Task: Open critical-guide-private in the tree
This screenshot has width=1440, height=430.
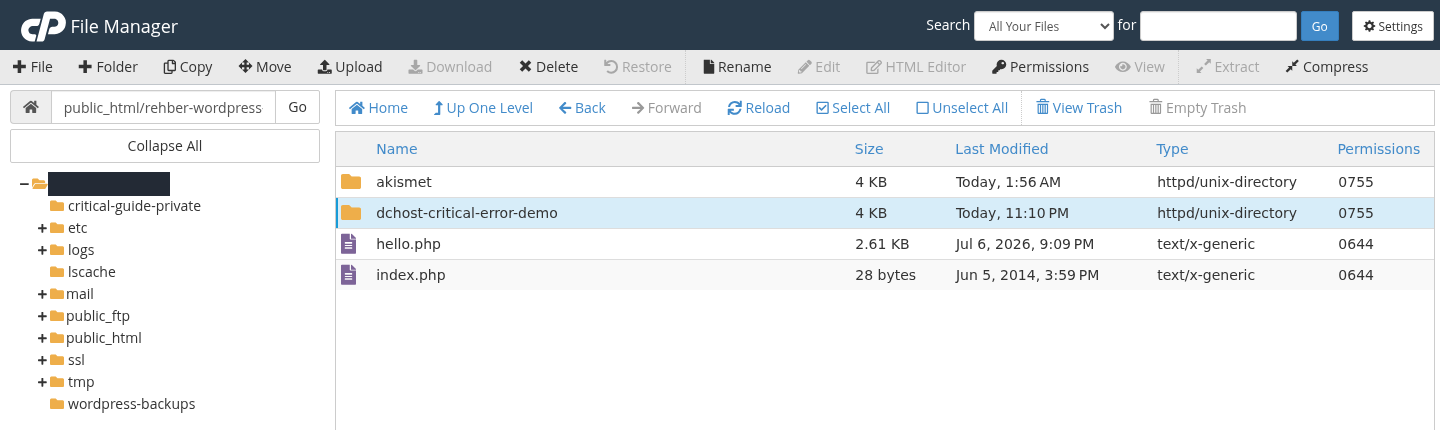Action: (134, 206)
